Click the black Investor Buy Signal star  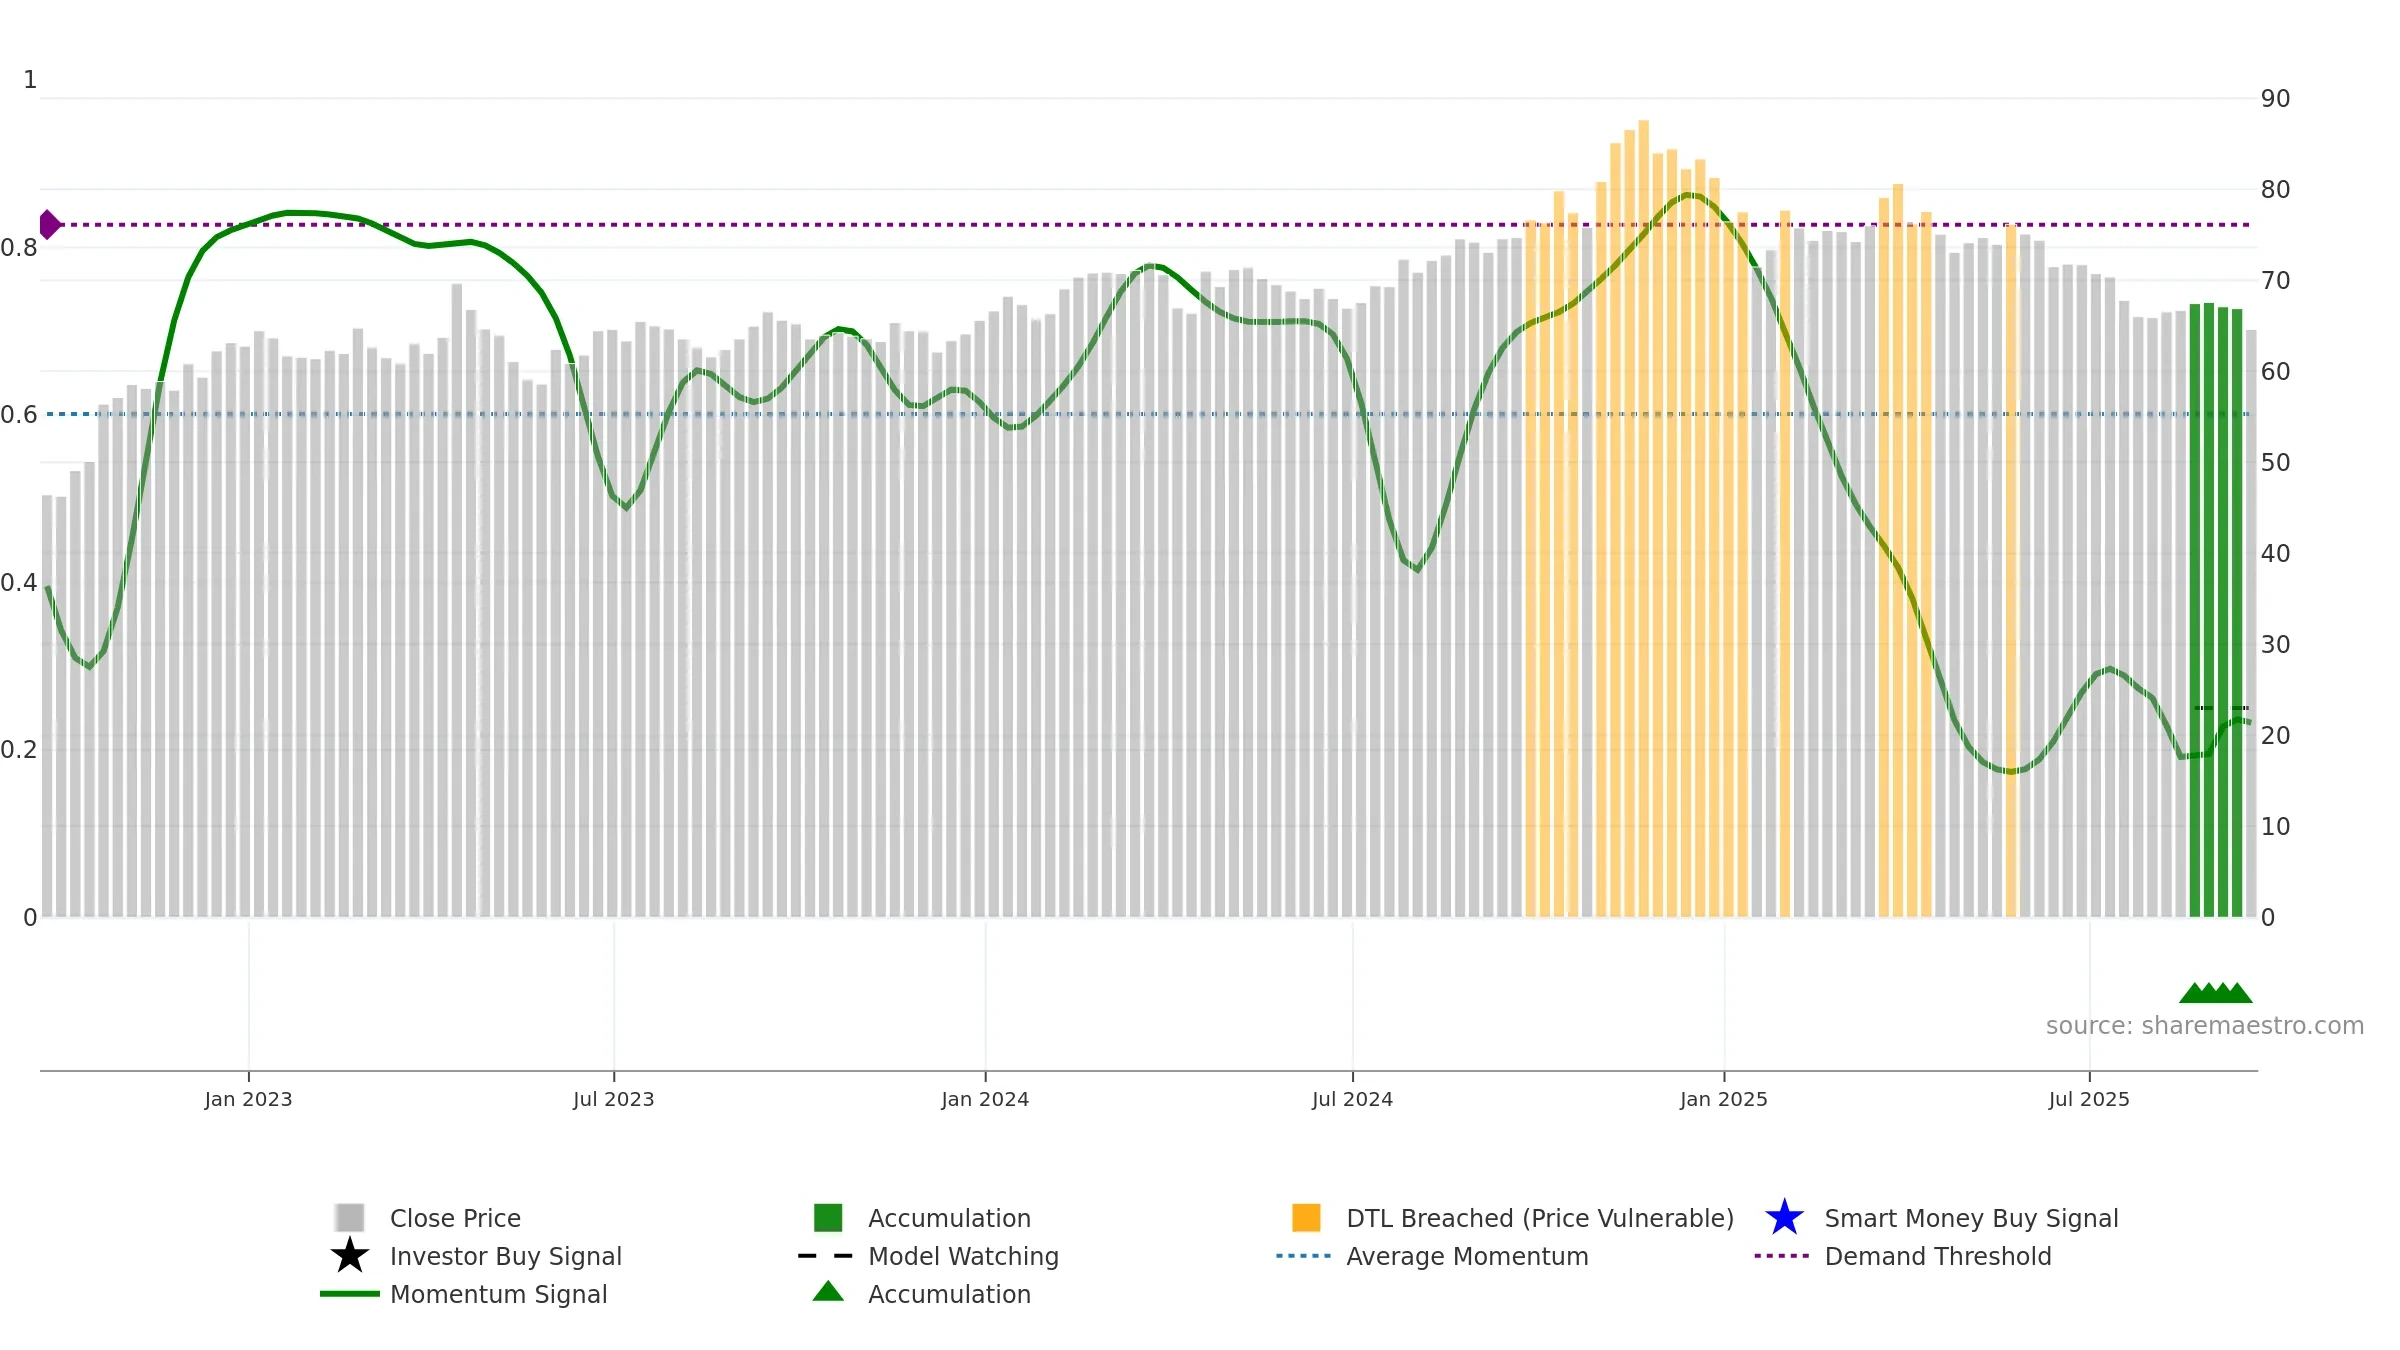(x=349, y=1255)
